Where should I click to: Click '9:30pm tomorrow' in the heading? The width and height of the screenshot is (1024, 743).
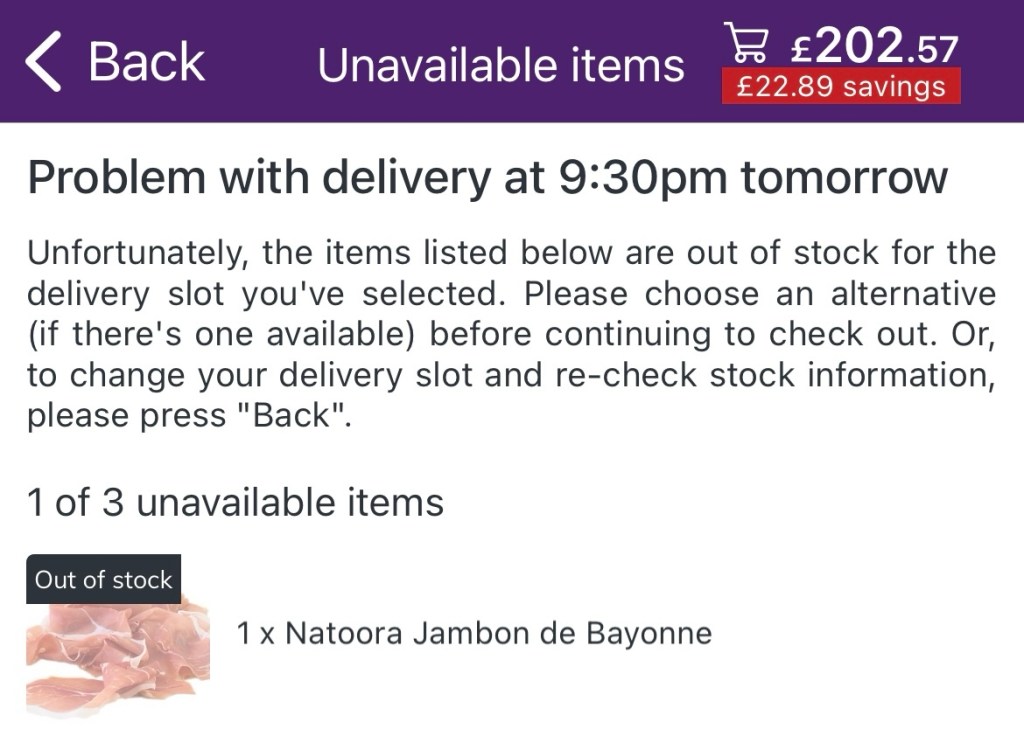point(747,179)
